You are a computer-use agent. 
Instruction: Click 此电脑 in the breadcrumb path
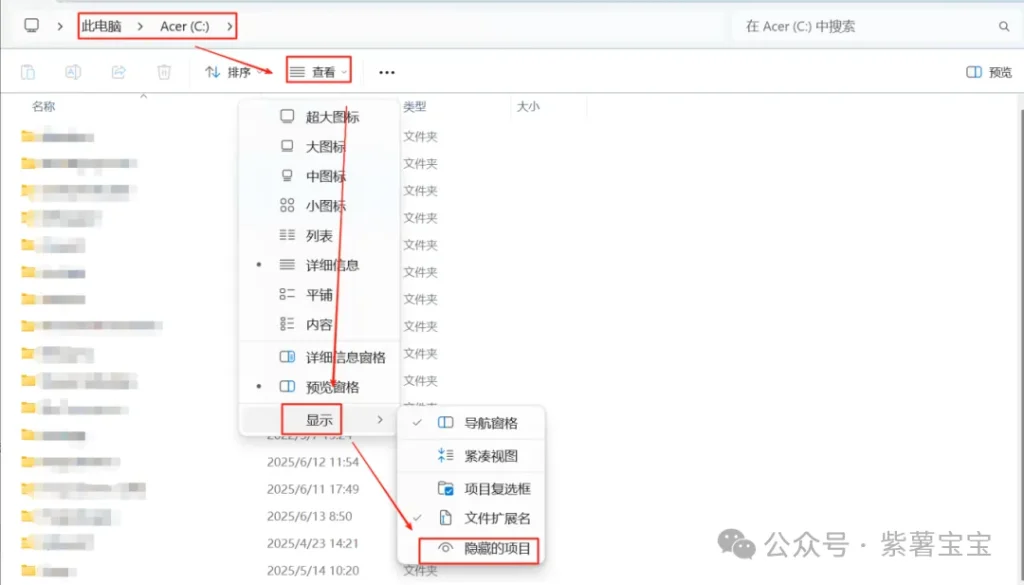tap(101, 26)
